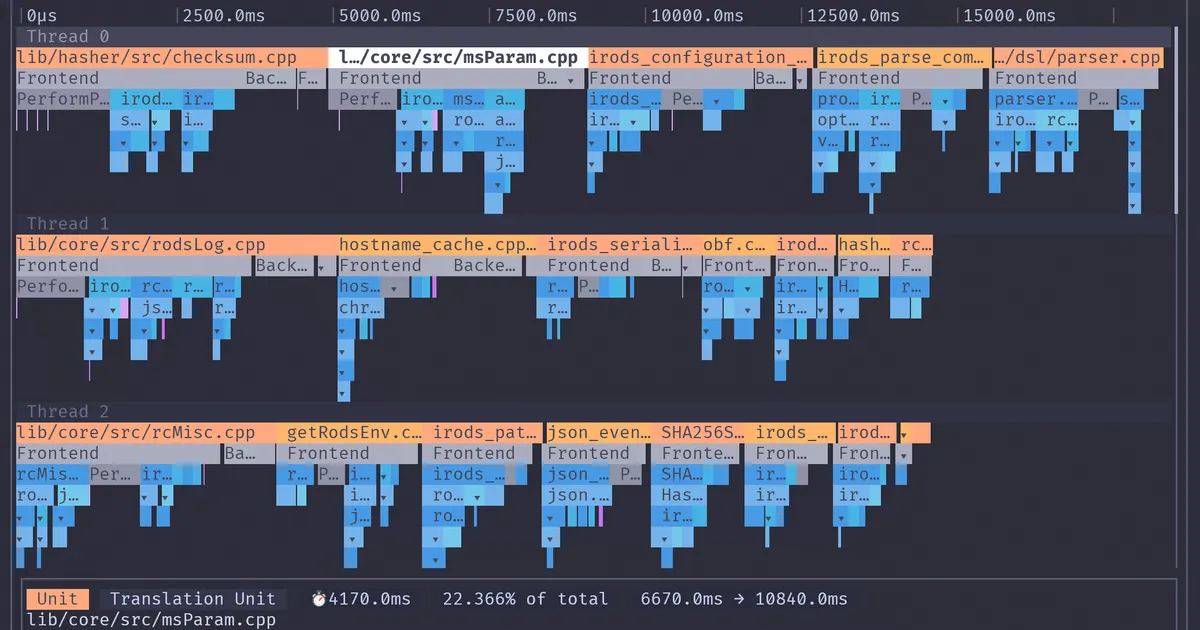Click the Backe… block under hostname_cache.cpp
1200x630 pixels.
click(x=486, y=266)
